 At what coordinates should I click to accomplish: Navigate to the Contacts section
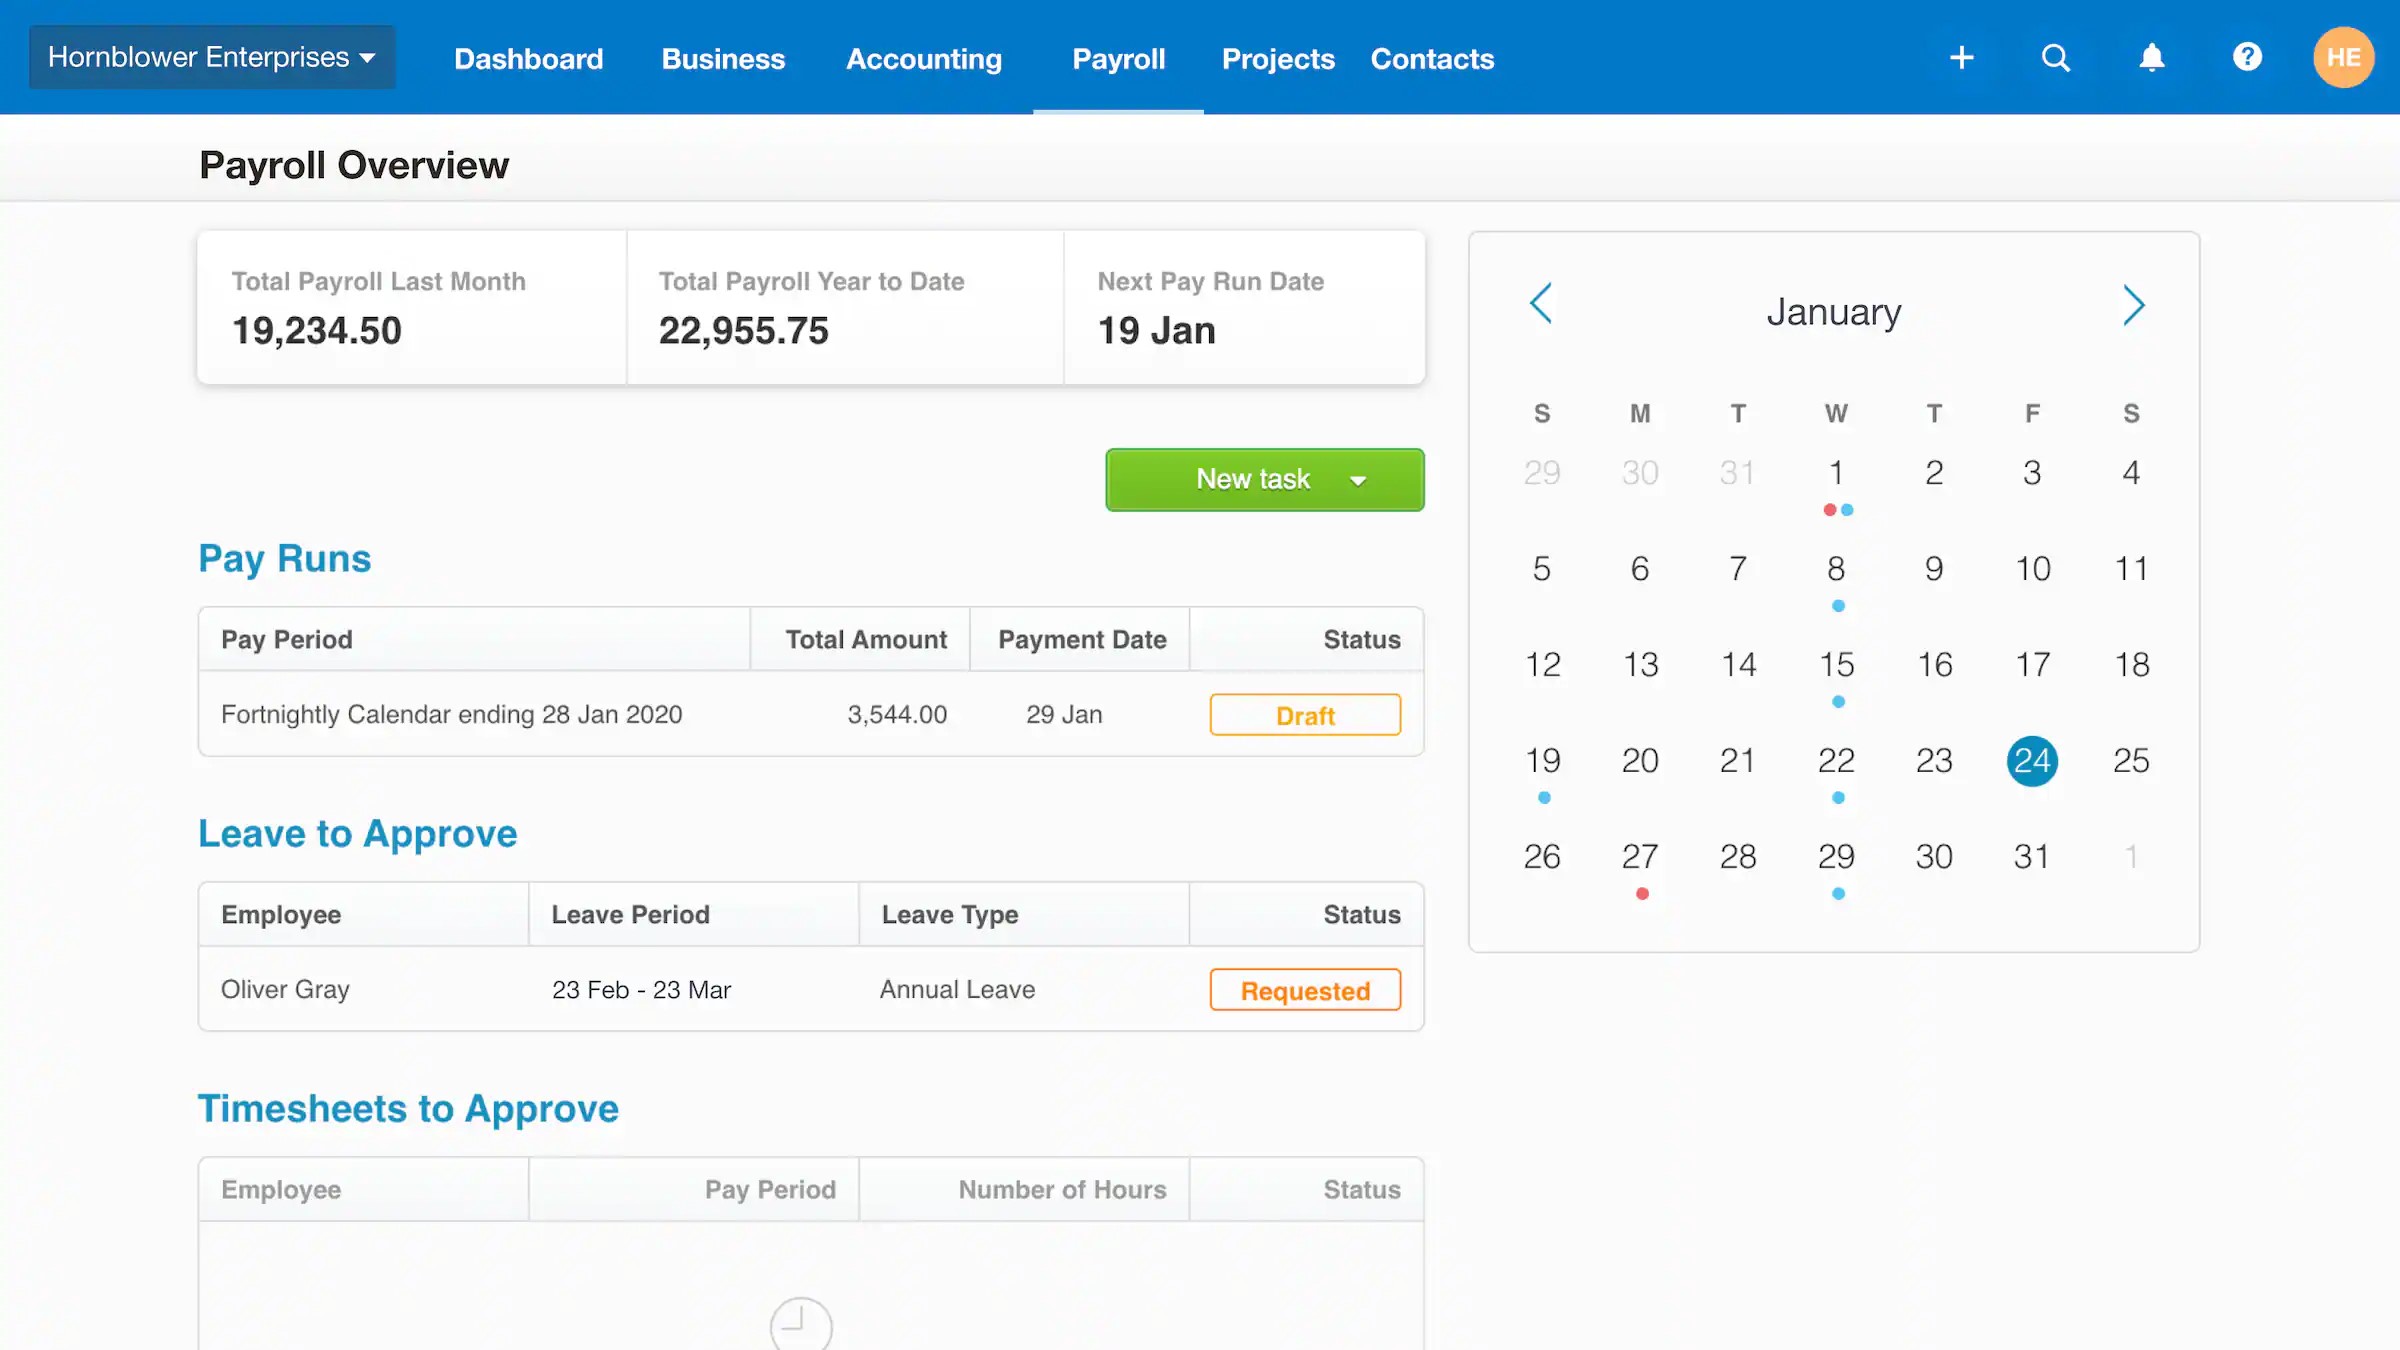tap(1432, 59)
